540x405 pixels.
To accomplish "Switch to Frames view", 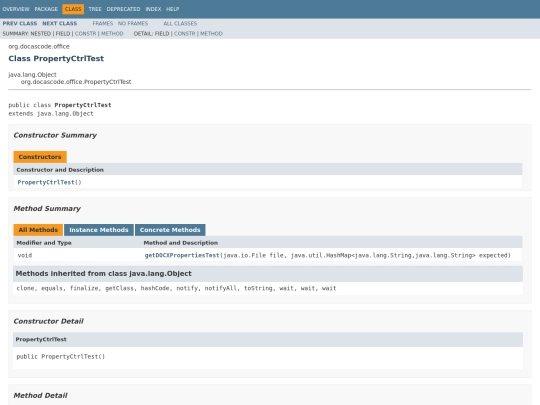I will coord(103,23).
